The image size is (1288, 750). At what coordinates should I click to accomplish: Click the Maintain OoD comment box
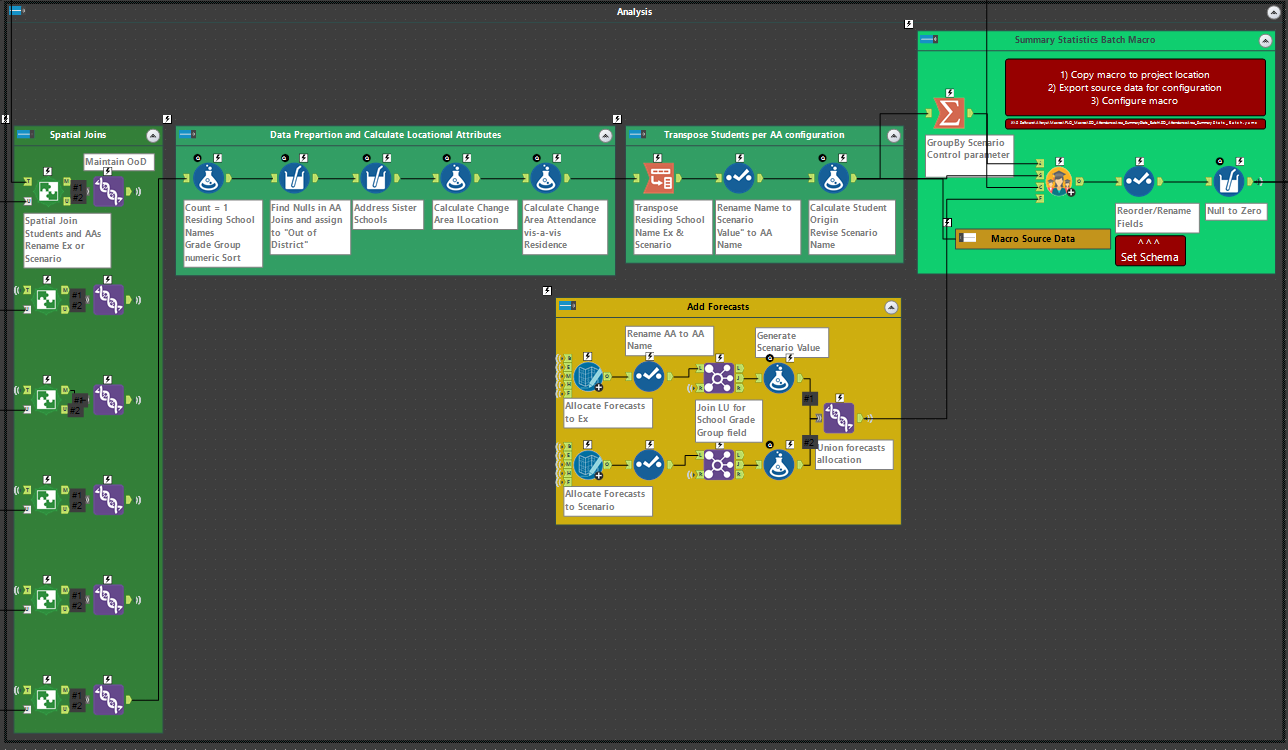click(x=118, y=161)
